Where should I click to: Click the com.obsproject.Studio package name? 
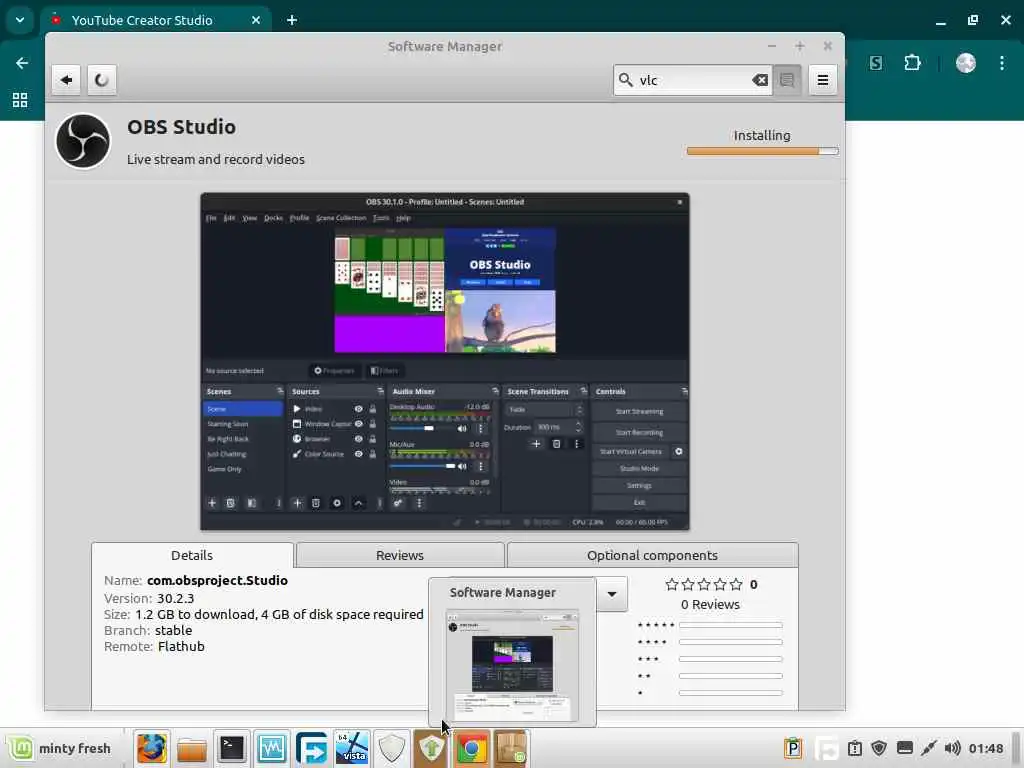(x=217, y=580)
